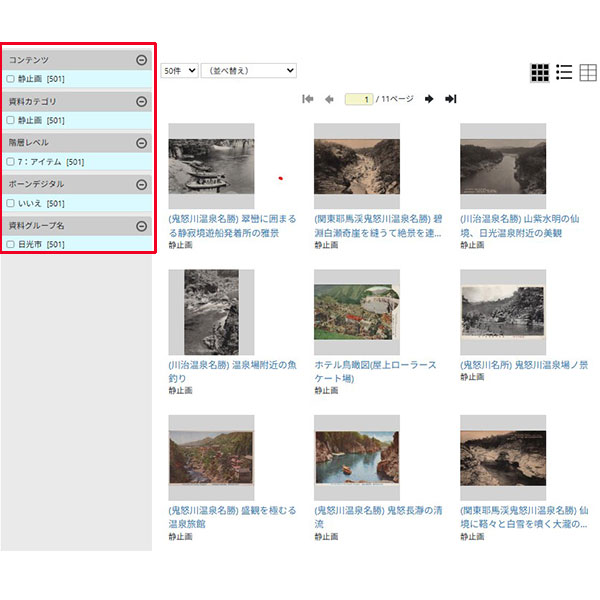Collapse the ボーンデジタル filter section

point(142,185)
